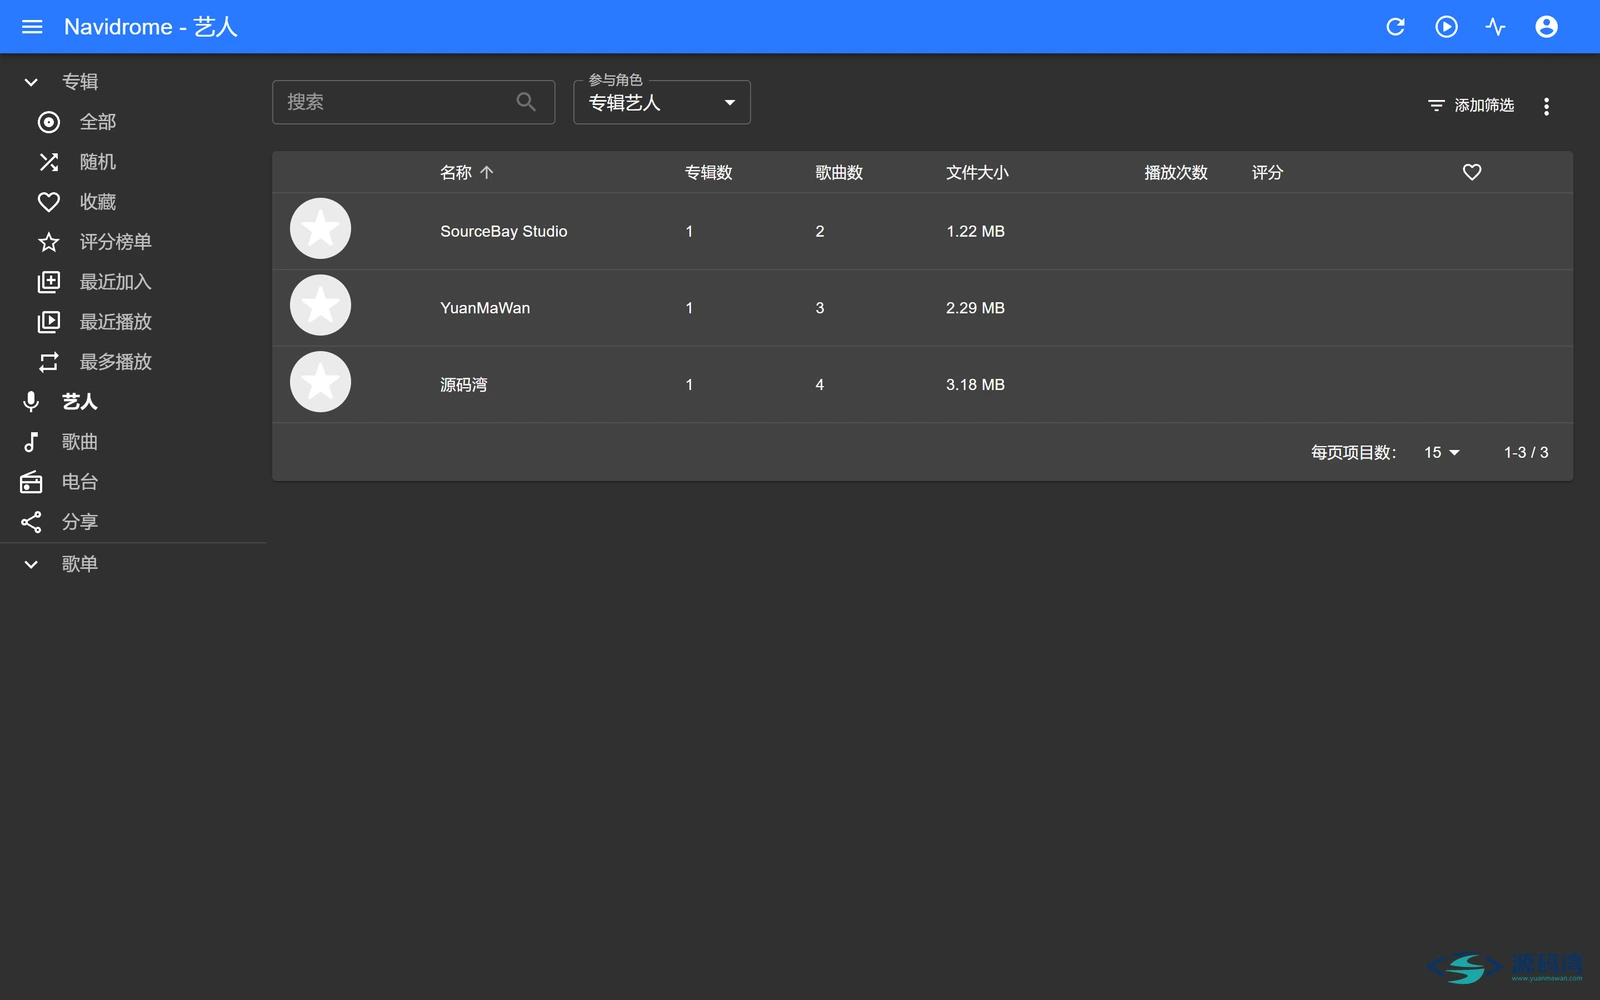Go to 艺人 artists page
1600x1000 pixels.
[x=79, y=402]
